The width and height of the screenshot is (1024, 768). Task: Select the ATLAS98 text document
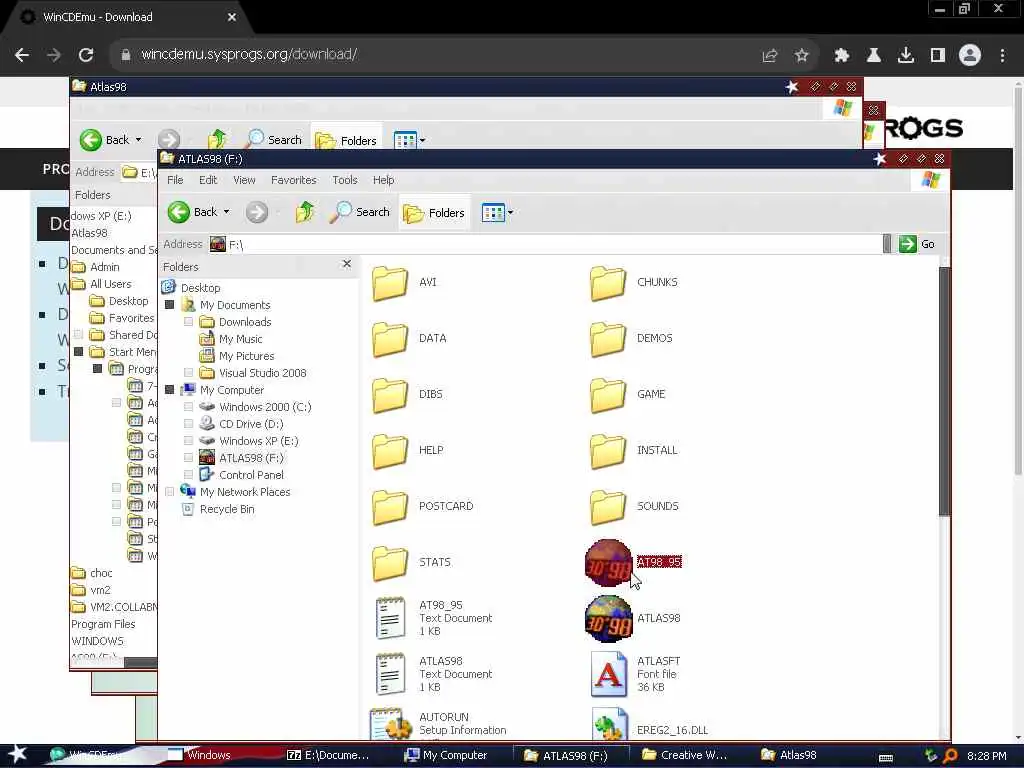[x=391, y=674]
